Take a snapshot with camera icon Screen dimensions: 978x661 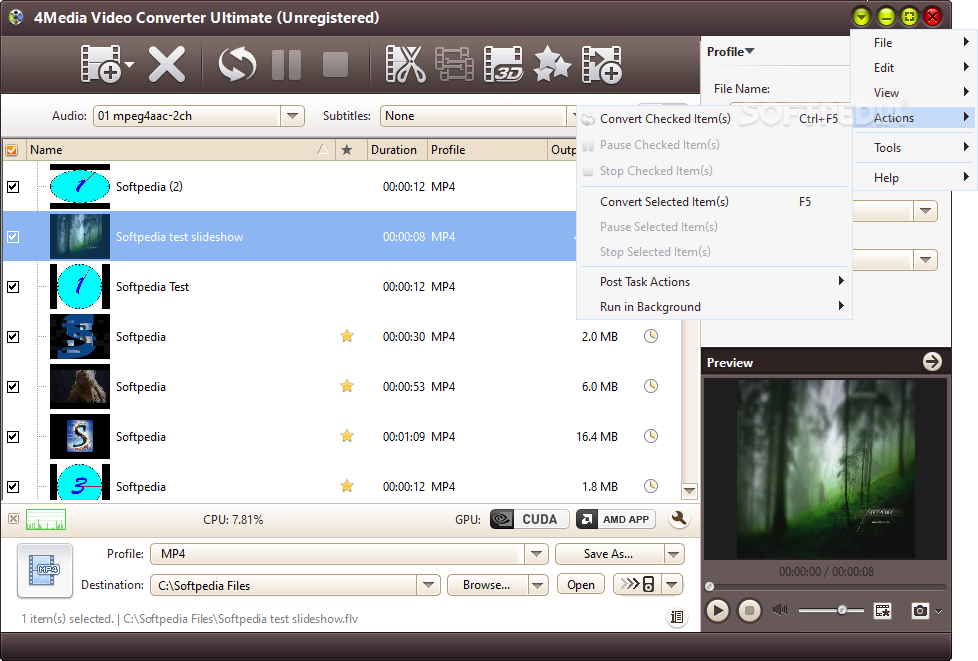point(920,610)
